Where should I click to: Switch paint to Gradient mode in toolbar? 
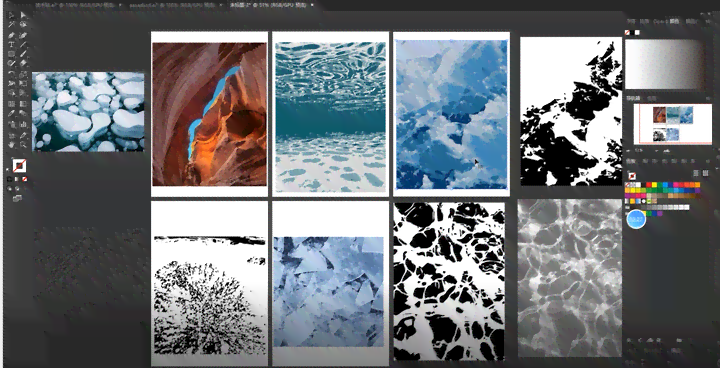point(17,179)
